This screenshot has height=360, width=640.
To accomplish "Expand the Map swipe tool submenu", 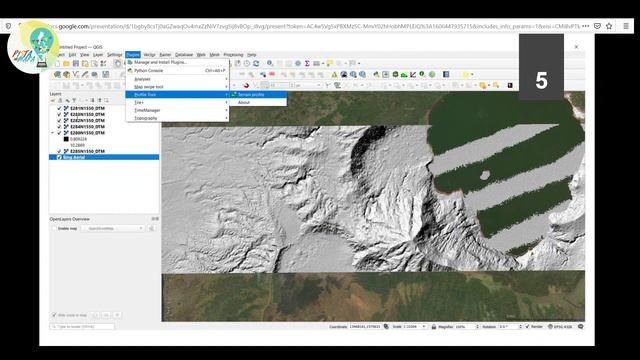I will coord(177,87).
